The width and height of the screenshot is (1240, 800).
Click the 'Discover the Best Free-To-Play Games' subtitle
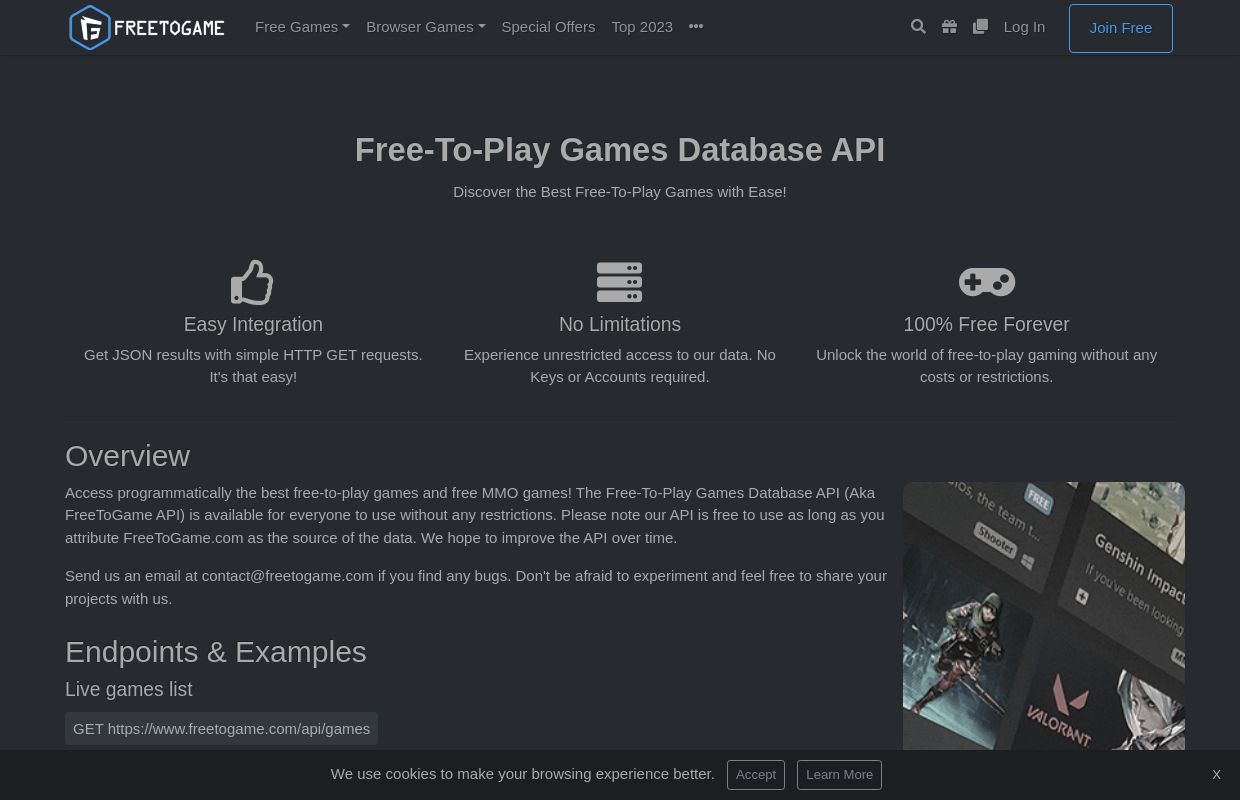pyautogui.click(x=620, y=191)
